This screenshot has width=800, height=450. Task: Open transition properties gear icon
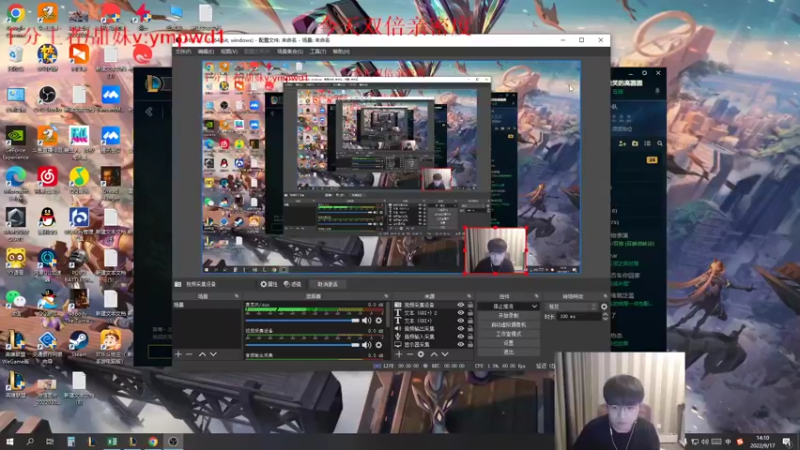tap(604, 307)
